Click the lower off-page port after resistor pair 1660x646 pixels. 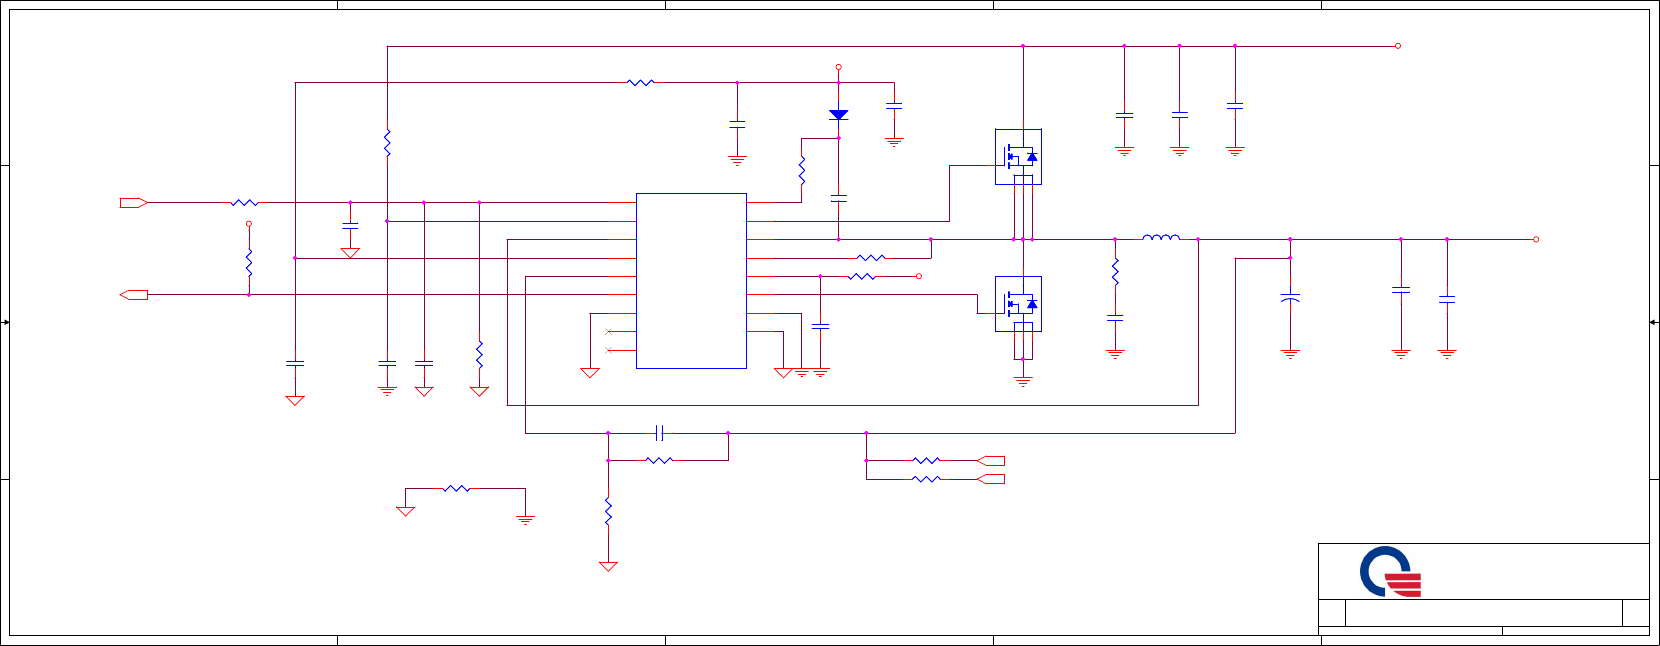click(x=991, y=479)
